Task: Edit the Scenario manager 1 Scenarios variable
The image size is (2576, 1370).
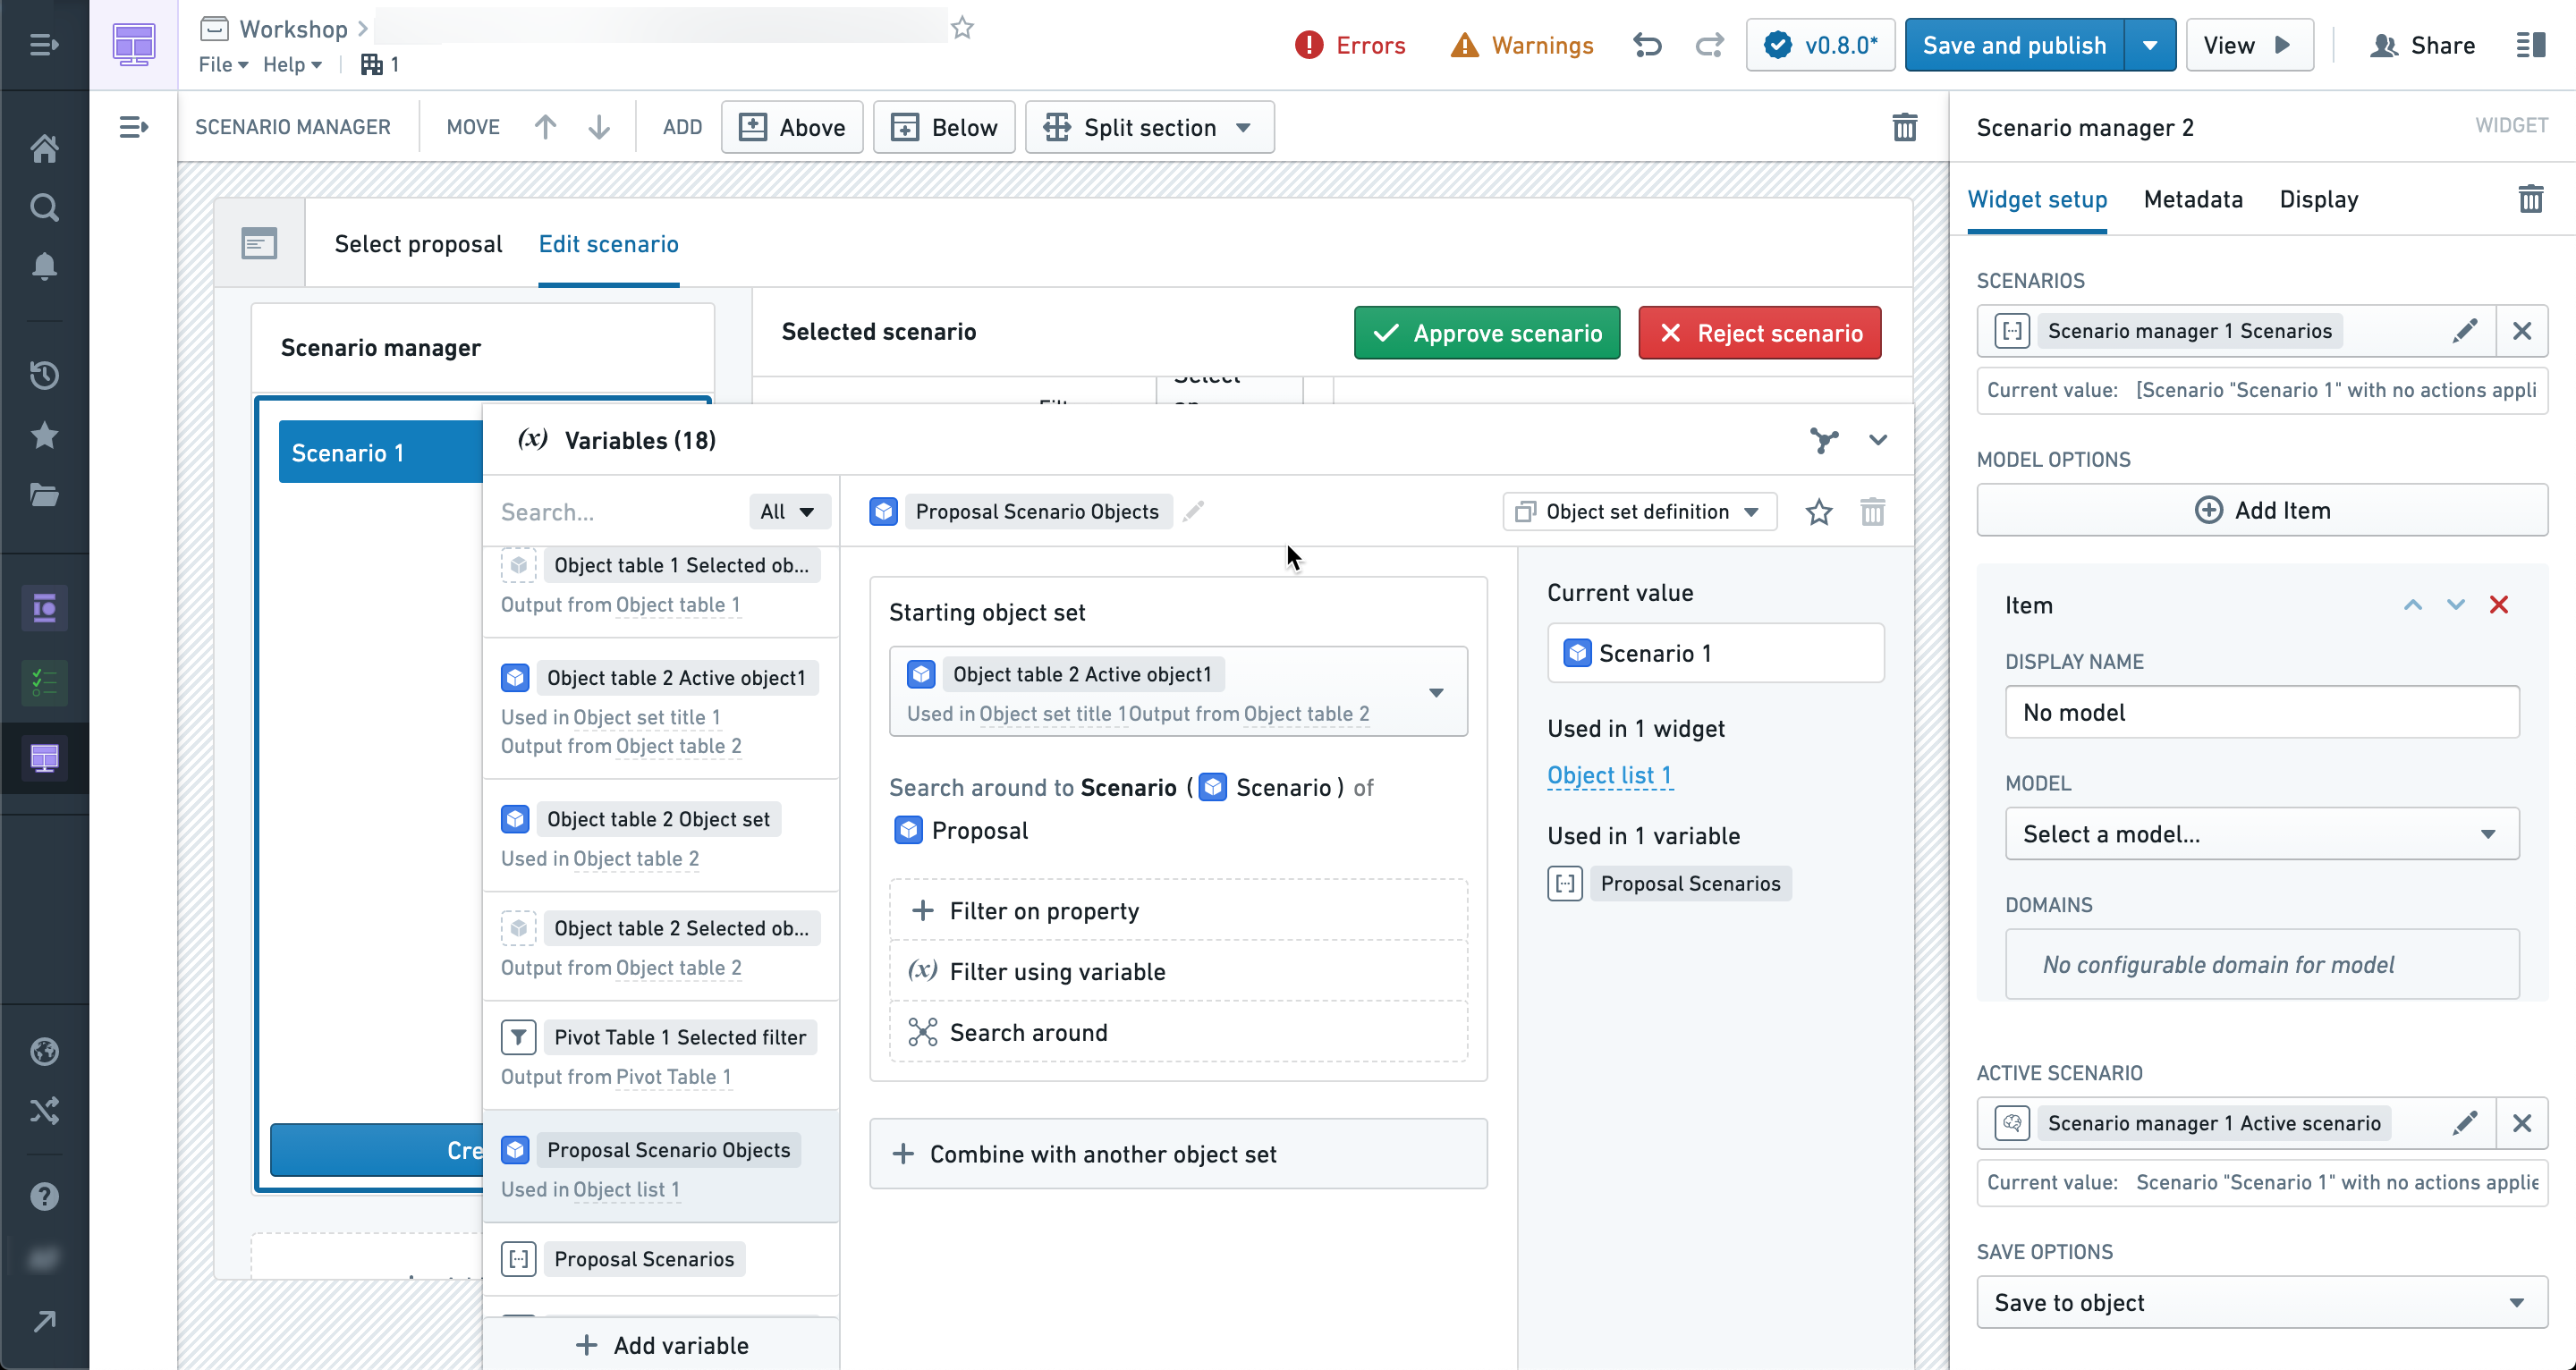Action: point(2465,331)
